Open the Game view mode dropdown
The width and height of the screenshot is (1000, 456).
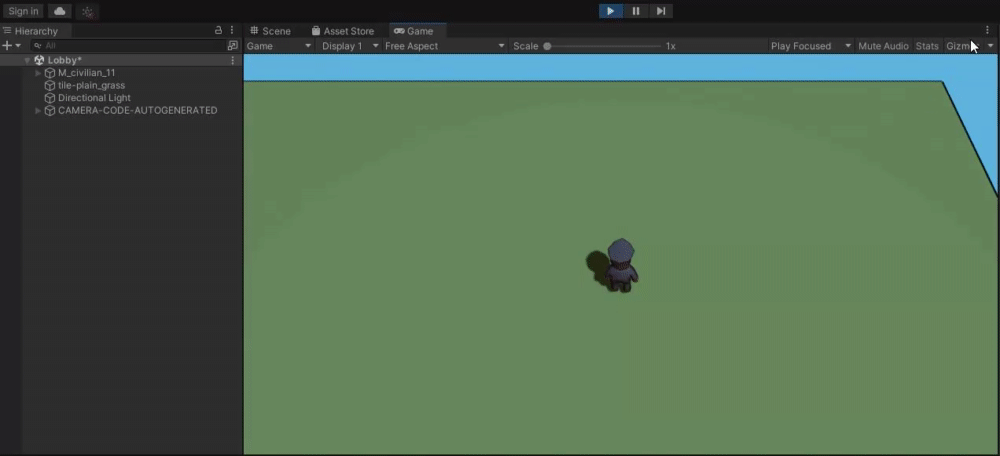[279, 46]
